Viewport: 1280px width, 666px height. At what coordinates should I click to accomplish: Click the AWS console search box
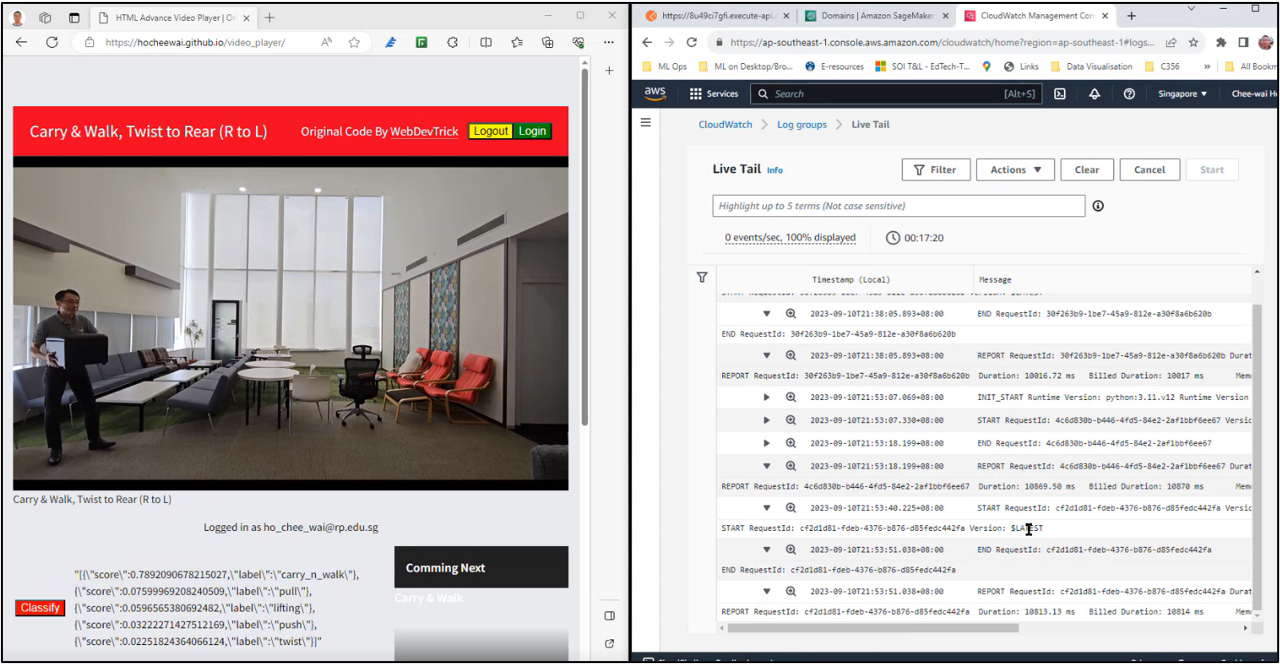[896, 94]
